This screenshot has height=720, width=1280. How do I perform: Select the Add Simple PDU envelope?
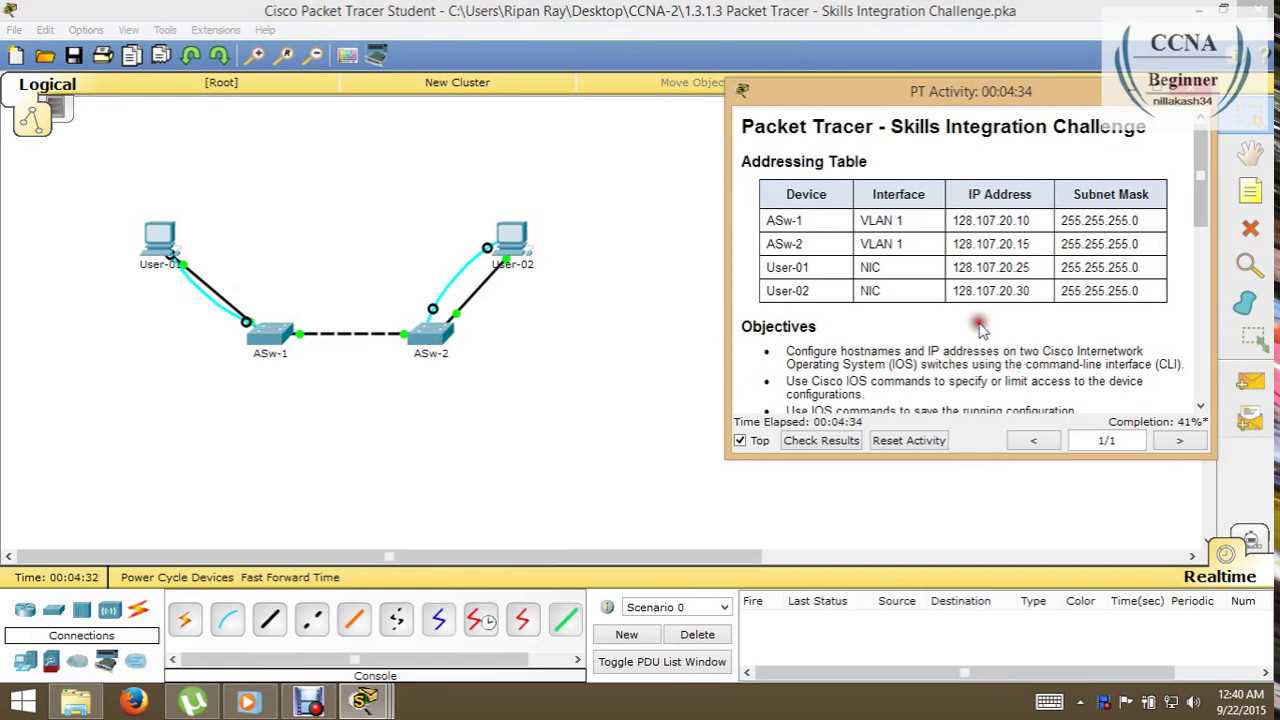tap(1250, 382)
